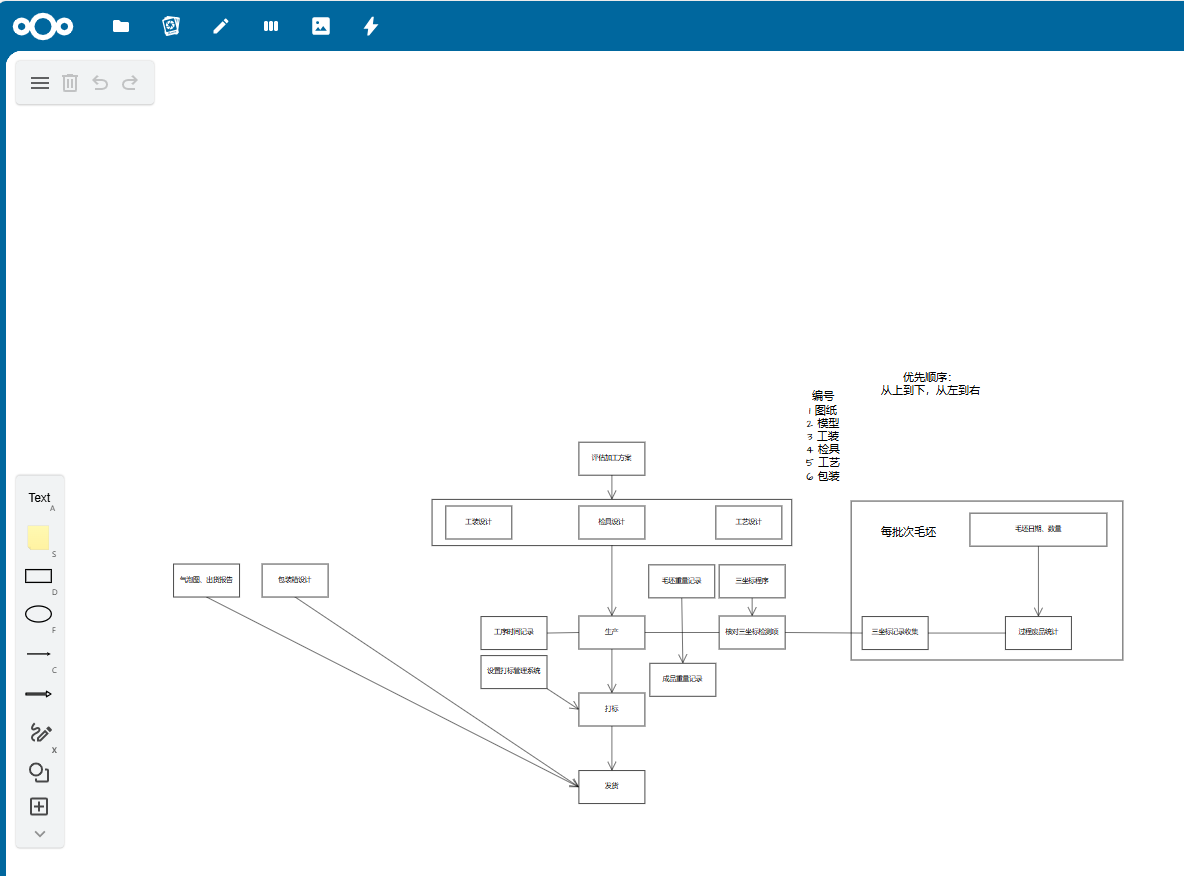
Task: Click the Nextcloud logo
Action: tap(43, 26)
